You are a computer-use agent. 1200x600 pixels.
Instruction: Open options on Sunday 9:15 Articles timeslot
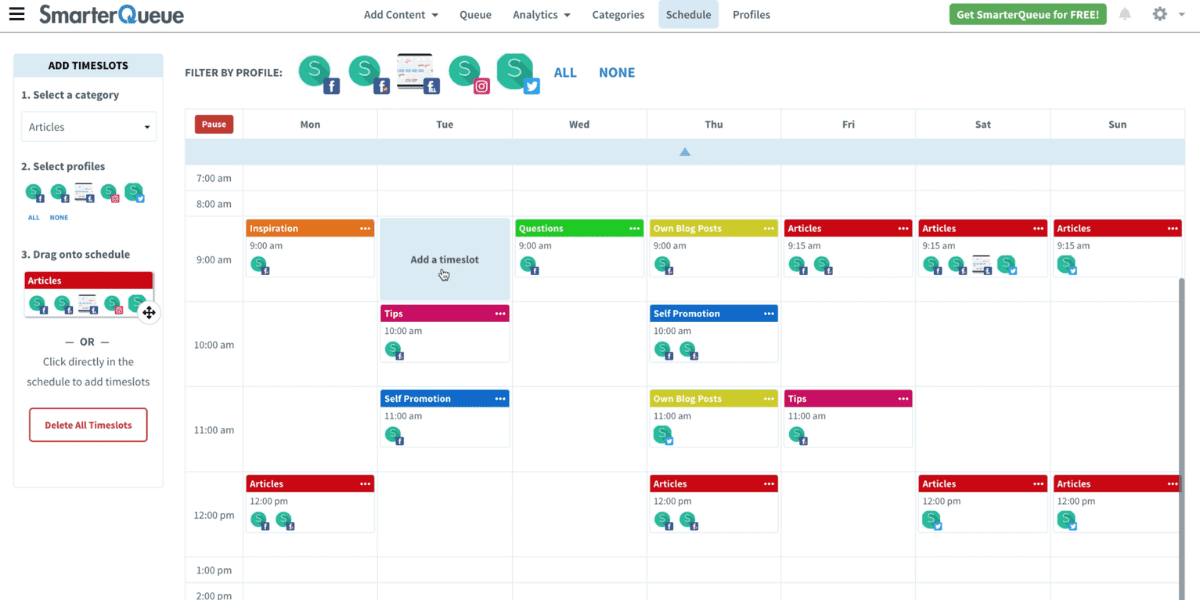[x=1172, y=228]
